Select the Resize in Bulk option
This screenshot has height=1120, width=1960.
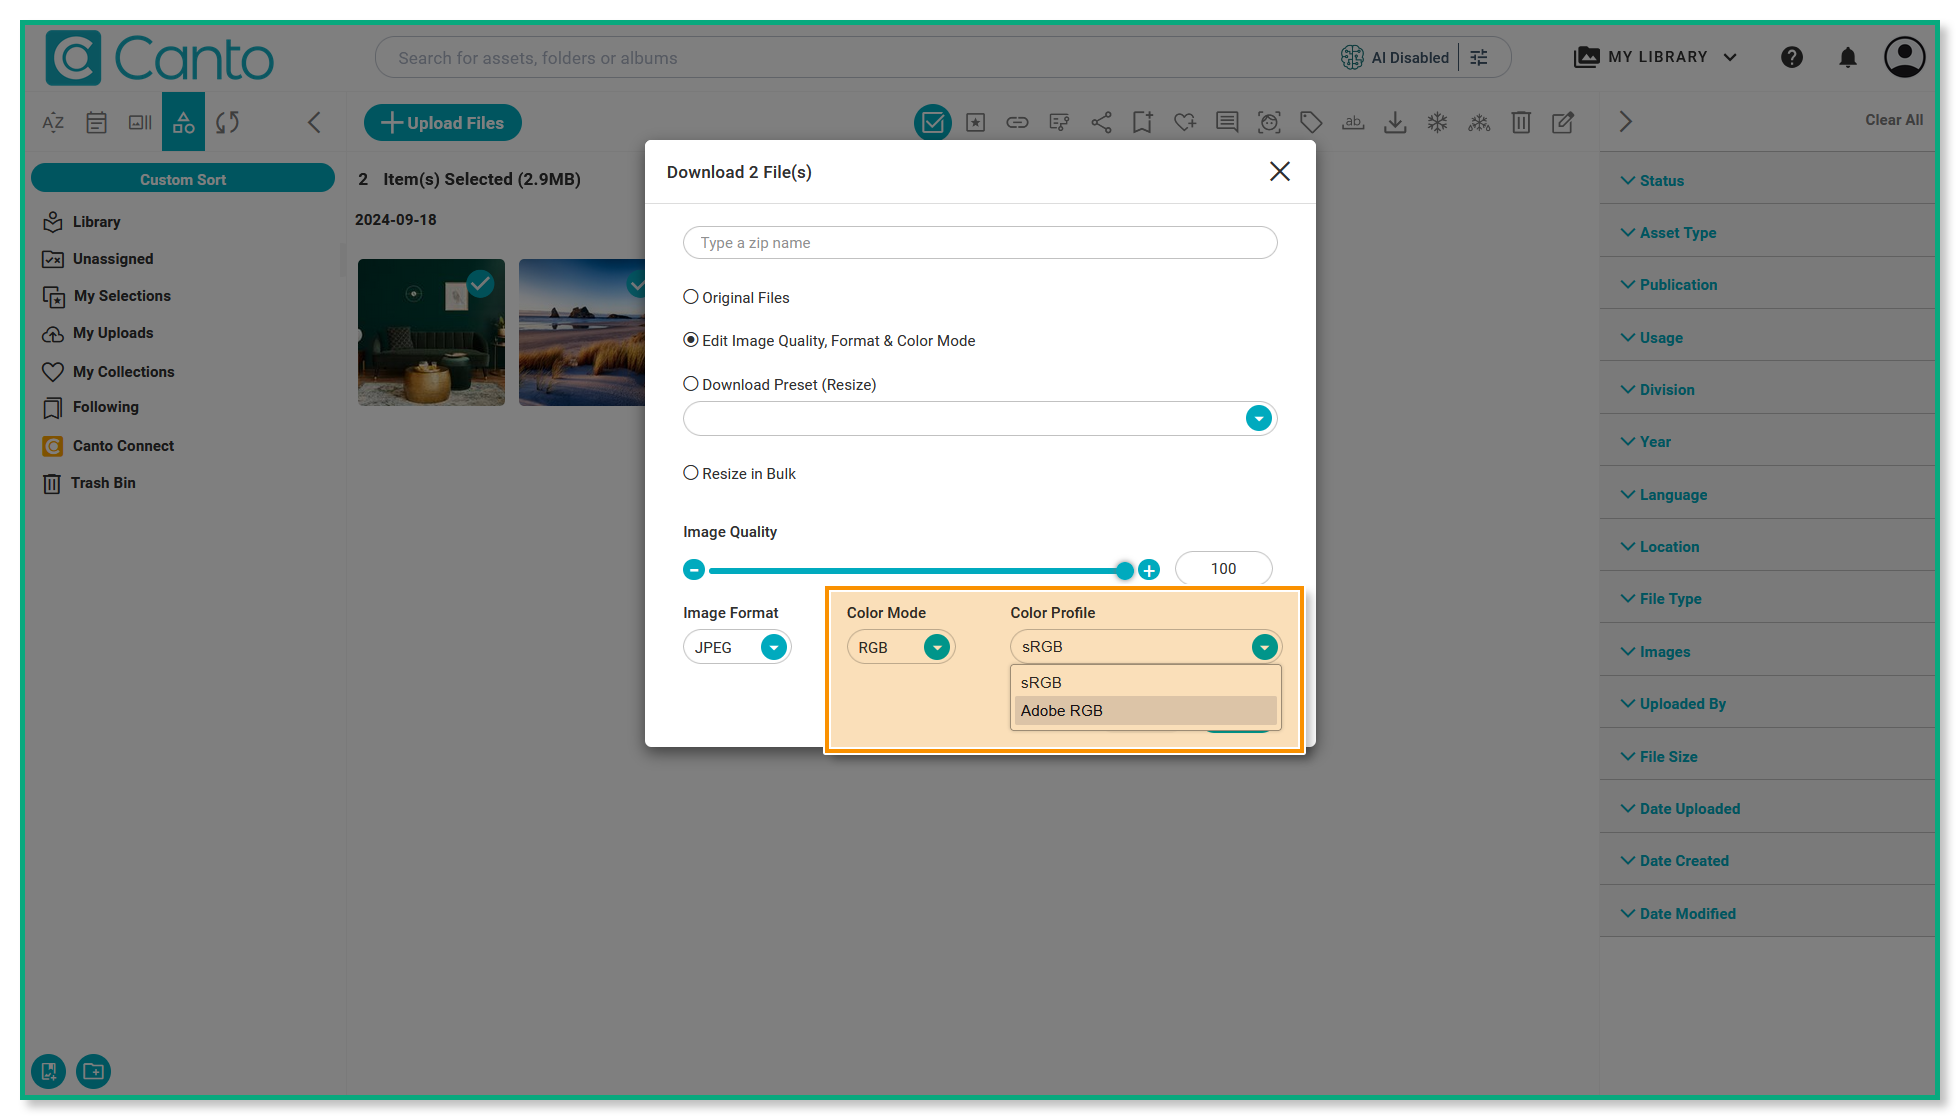691,473
